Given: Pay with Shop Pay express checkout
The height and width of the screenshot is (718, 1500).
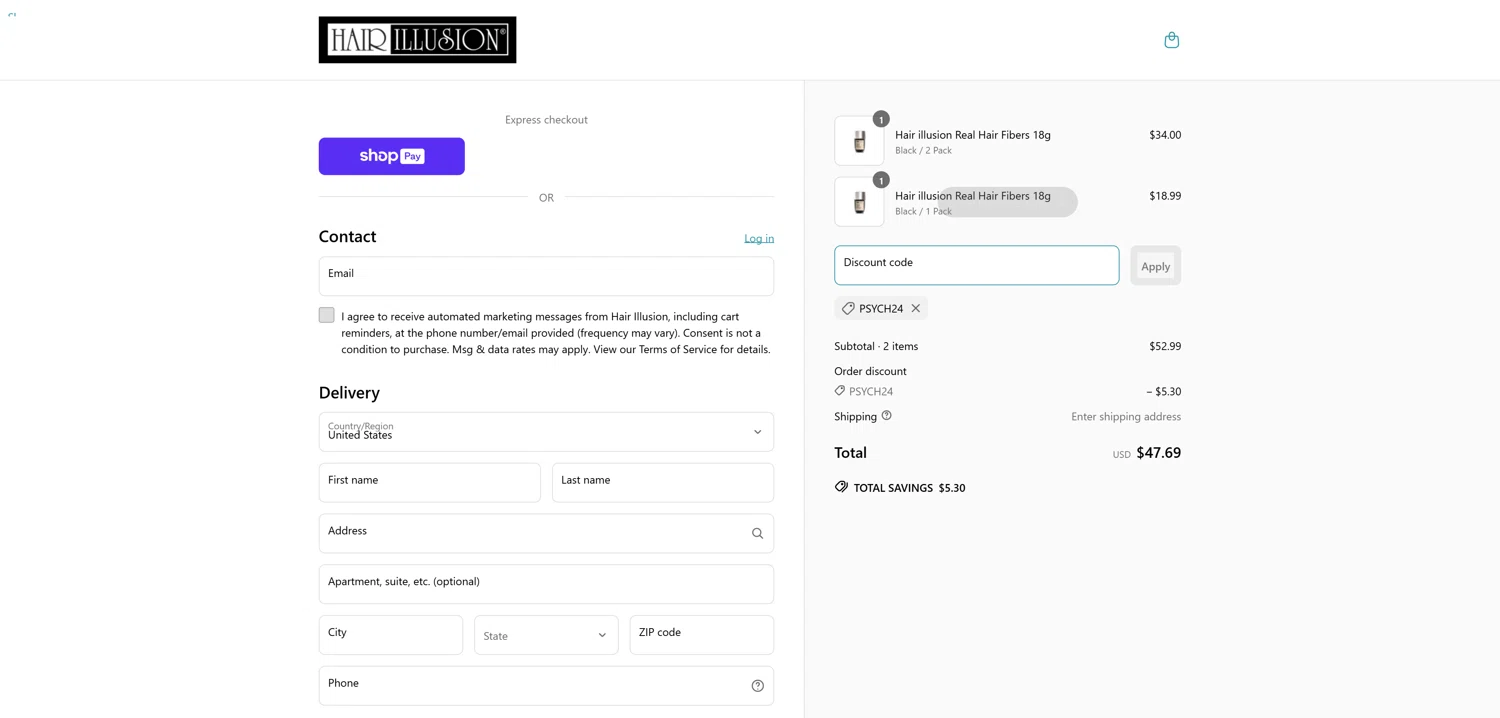Looking at the screenshot, I should click(x=392, y=156).
